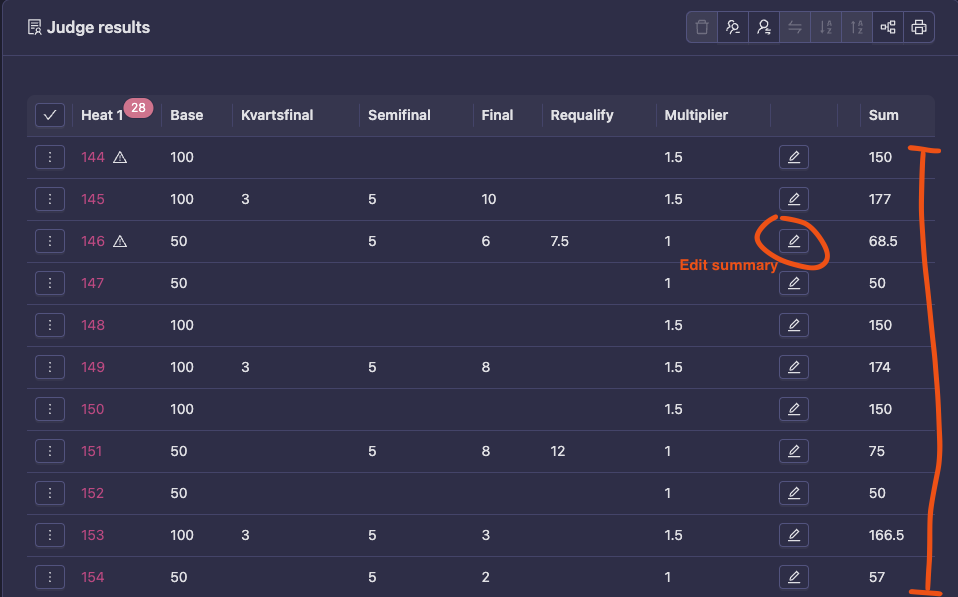Open the row options menu for 144
Screen dimensions: 958x597
[50, 157]
